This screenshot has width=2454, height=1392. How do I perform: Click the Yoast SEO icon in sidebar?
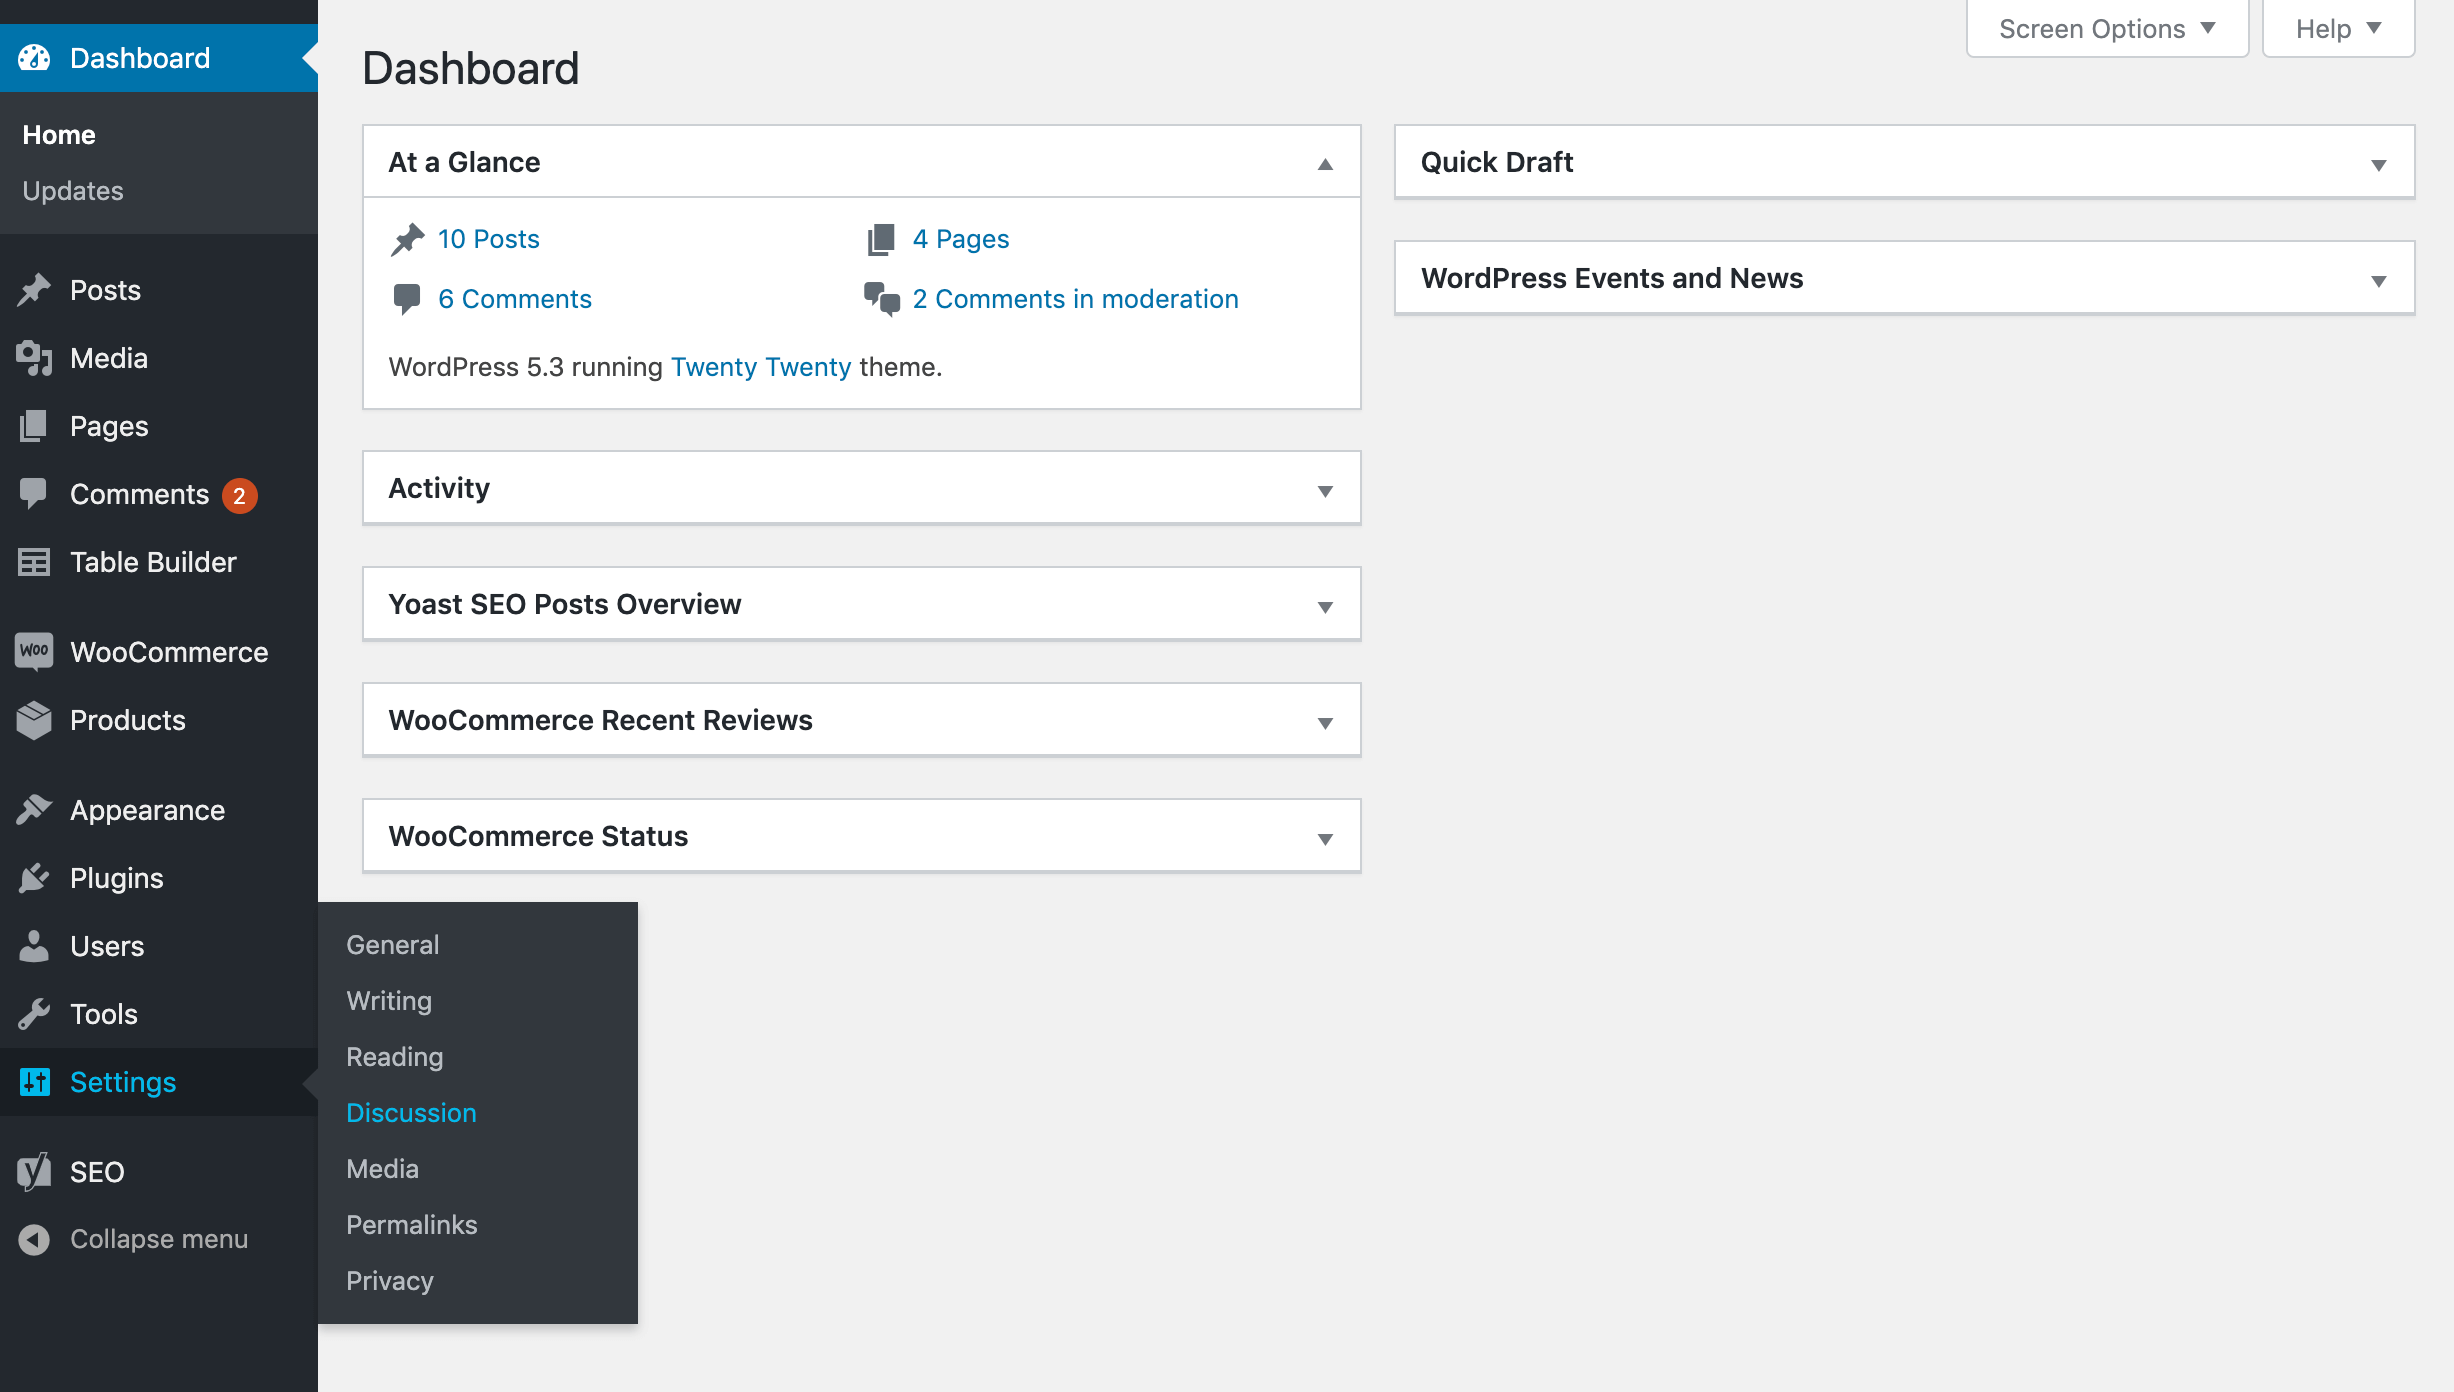(34, 1172)
